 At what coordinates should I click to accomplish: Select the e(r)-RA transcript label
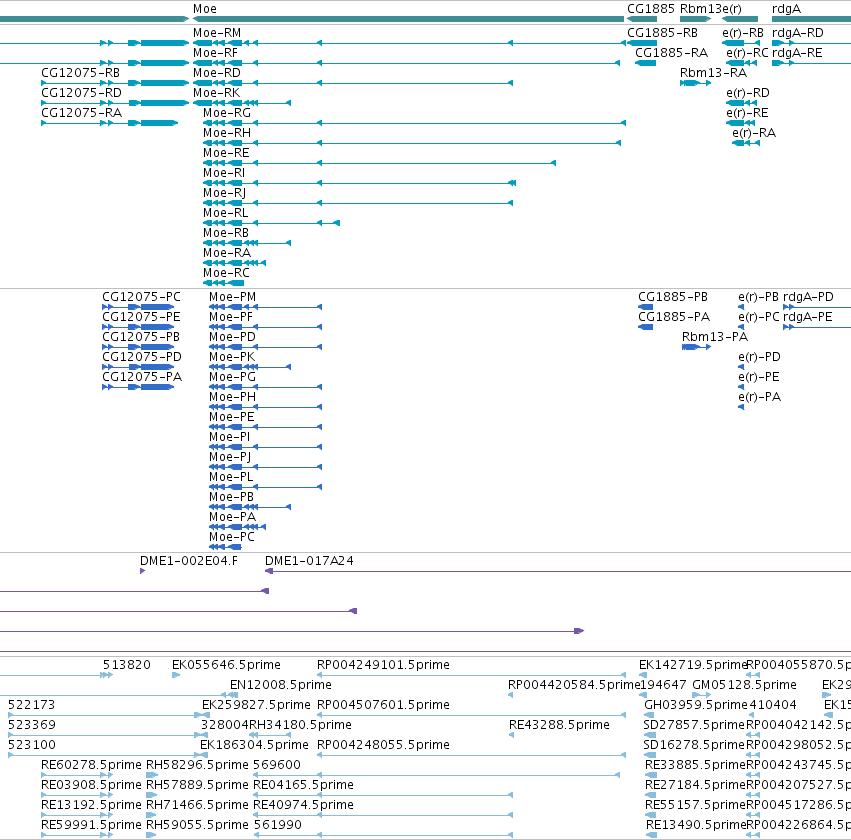[x=754, y=133]
